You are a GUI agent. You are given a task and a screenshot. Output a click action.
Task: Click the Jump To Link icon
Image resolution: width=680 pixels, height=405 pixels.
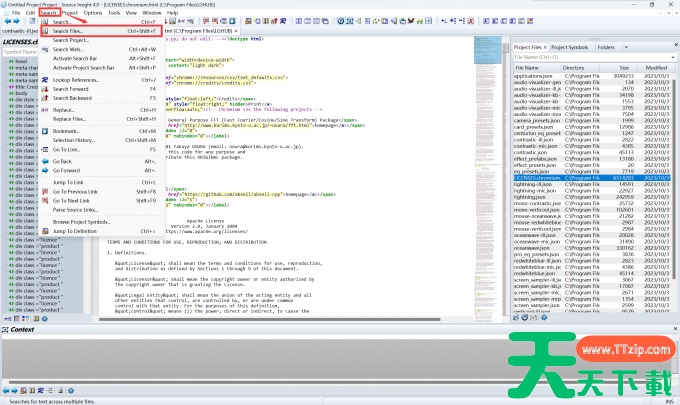point(45,182)
